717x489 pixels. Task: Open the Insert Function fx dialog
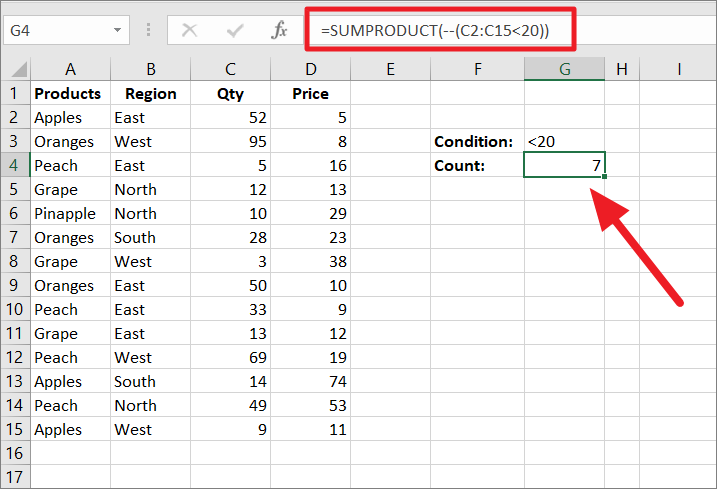point(279,31)
